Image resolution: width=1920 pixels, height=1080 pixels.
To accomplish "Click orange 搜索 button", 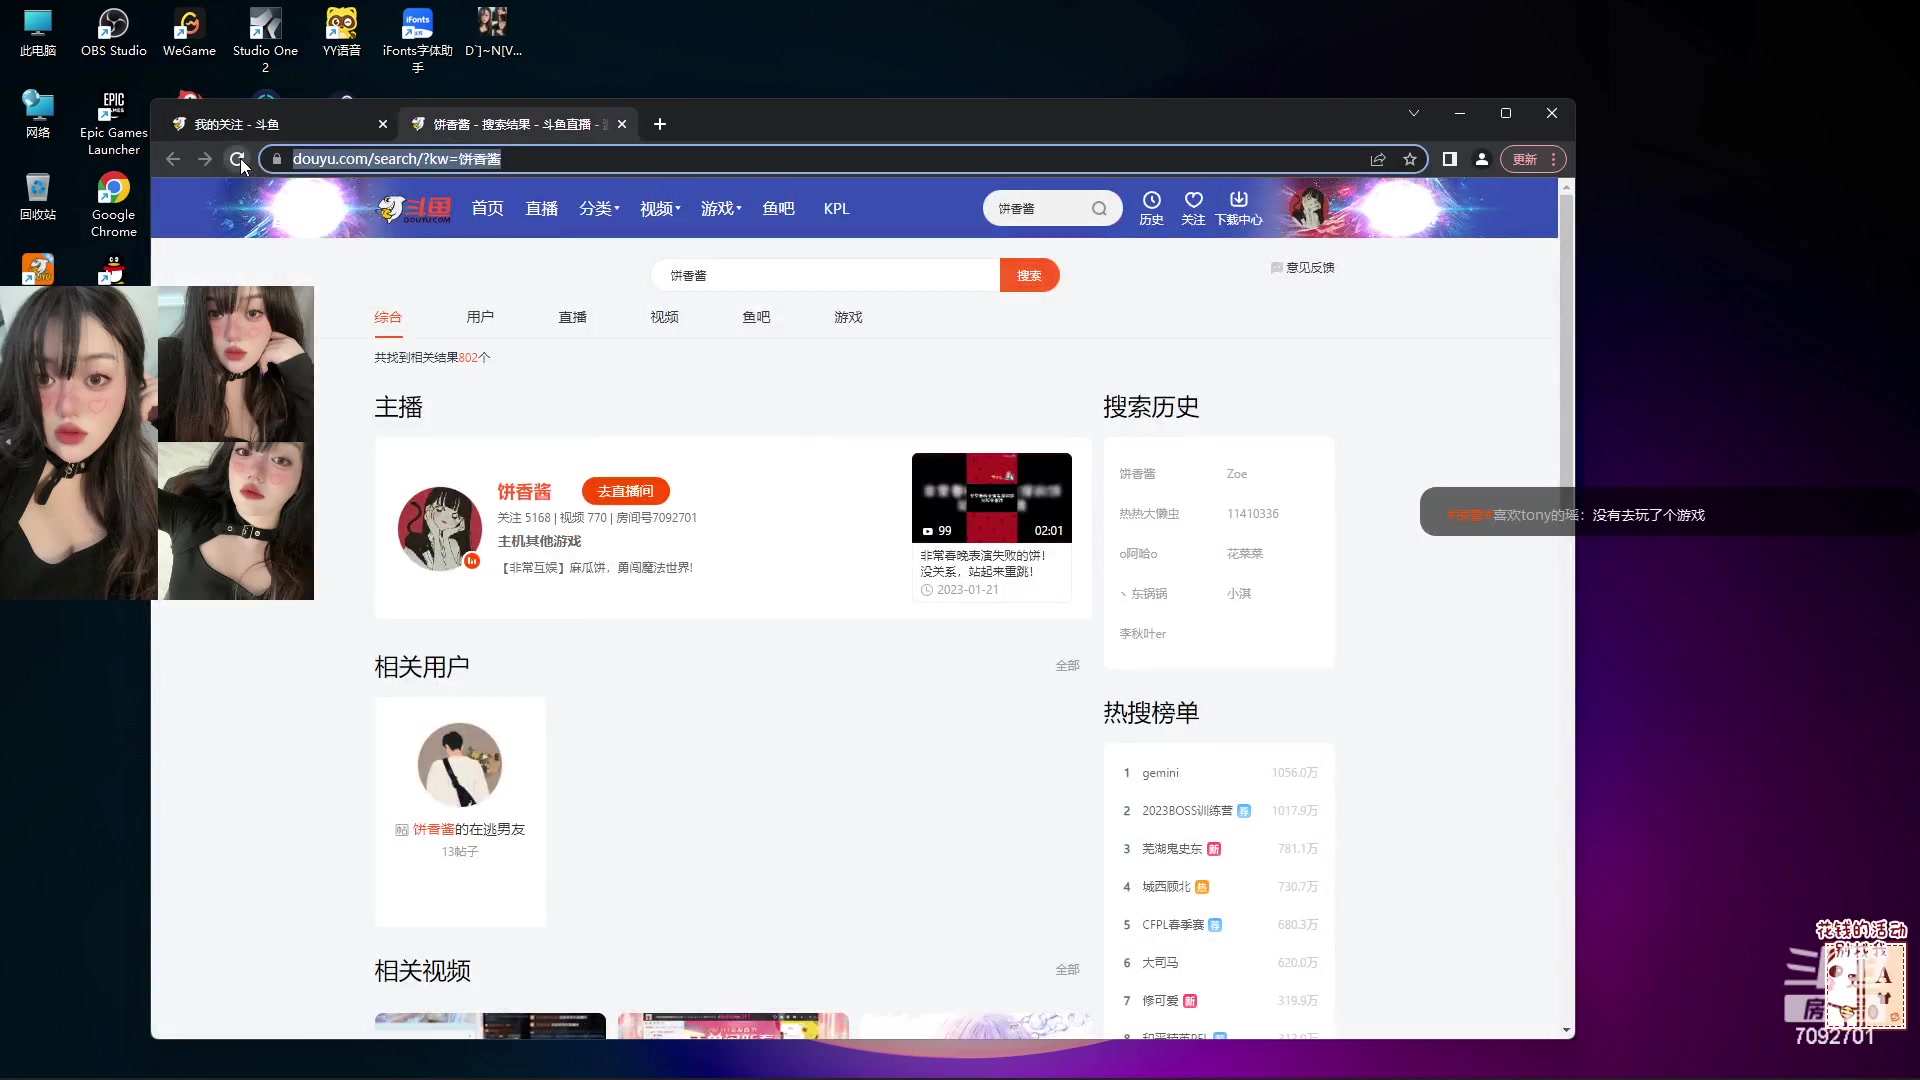I will point(1029,275).
